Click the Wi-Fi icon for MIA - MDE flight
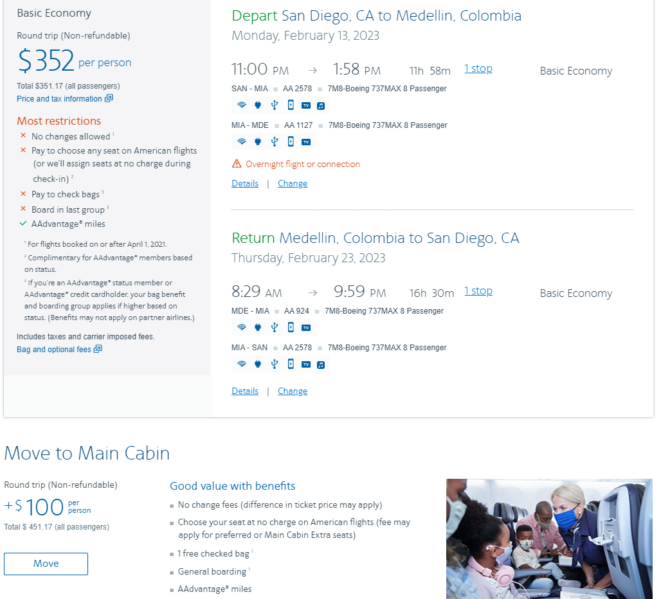 point(241,141)
